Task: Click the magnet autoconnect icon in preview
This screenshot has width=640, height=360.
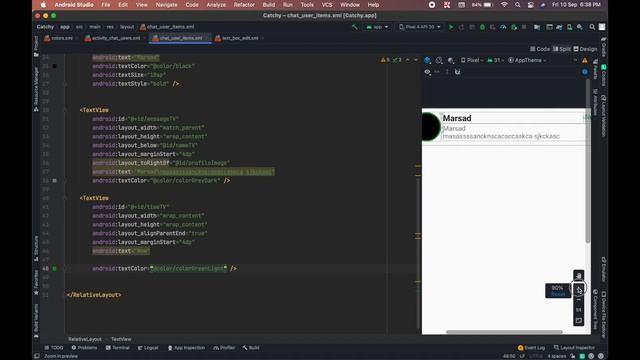Action: [x=458, y=72]
